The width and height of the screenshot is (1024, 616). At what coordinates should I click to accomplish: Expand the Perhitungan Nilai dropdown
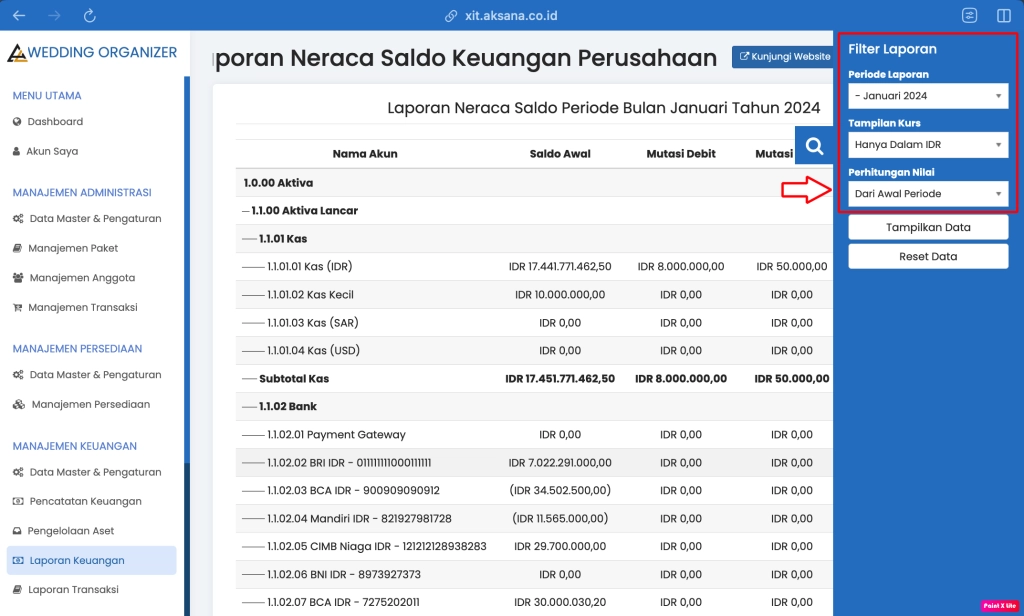tap(927, 193)
